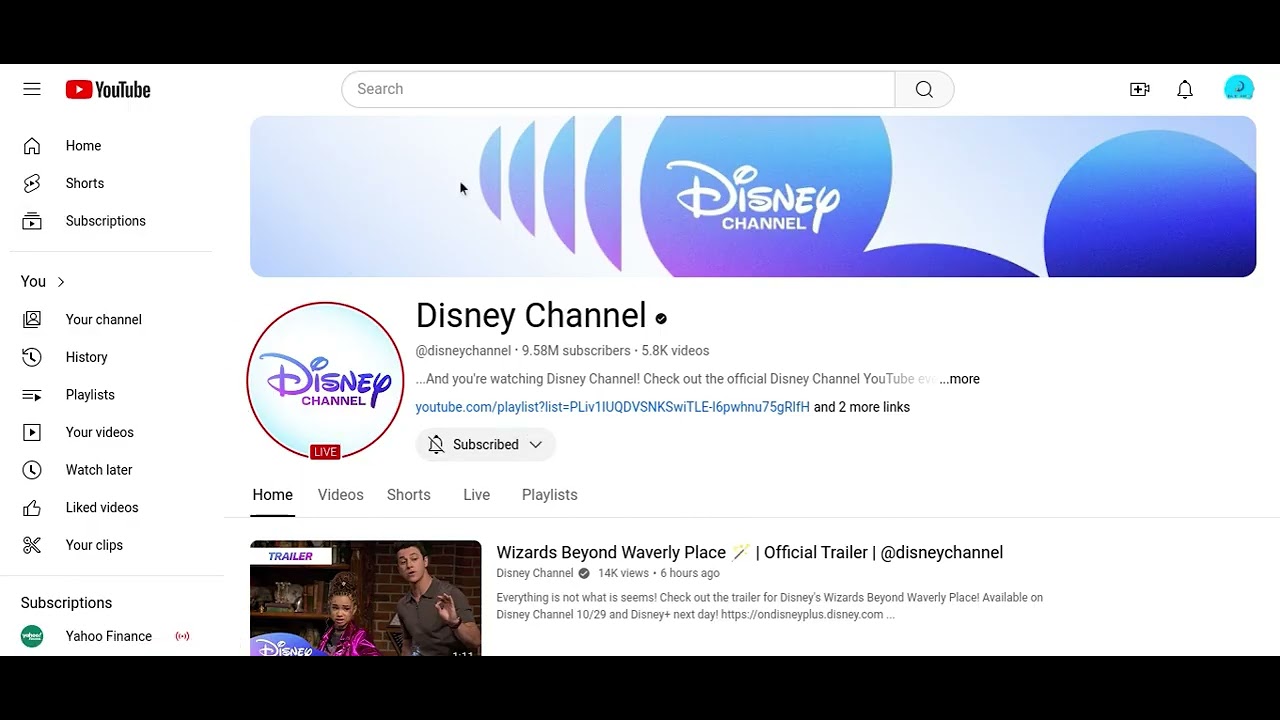Viewport: 1280px width, 720px height.
Task: Open the Home sidebar label
Action: pyautogui.click(x=83, y=146)
